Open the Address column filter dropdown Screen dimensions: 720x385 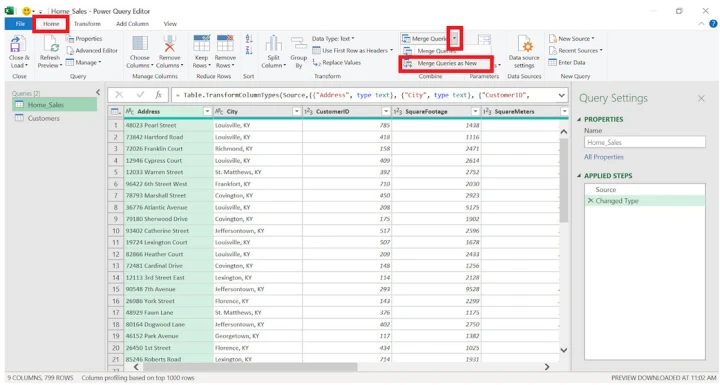click(207, 112)
